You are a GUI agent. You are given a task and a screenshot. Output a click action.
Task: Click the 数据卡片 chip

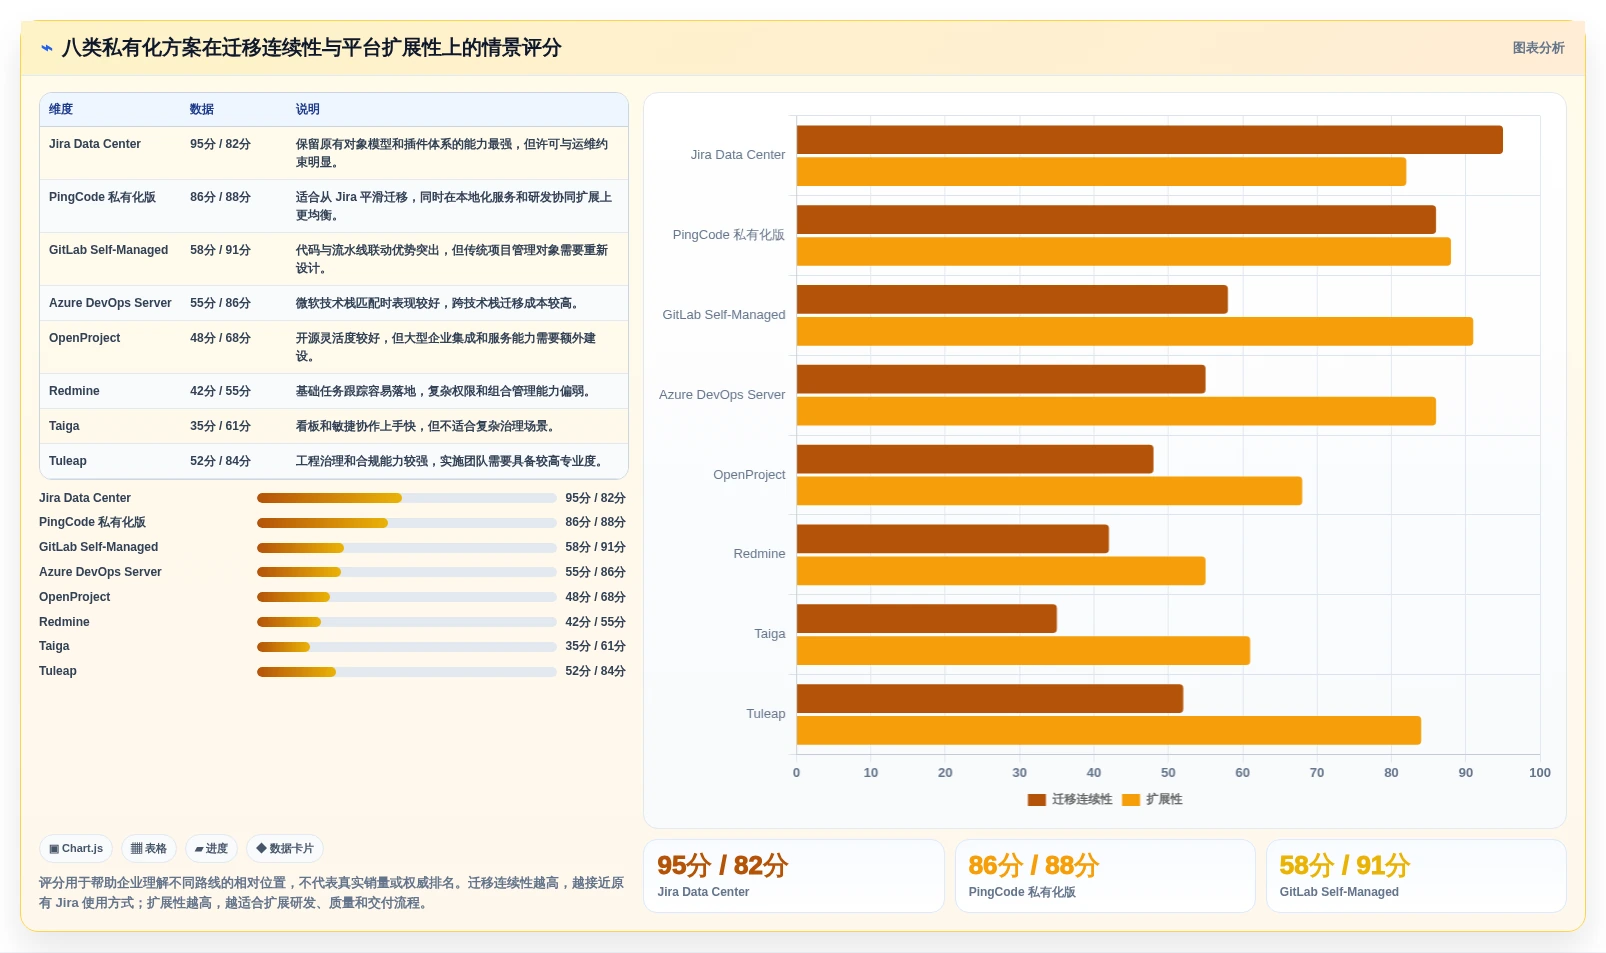285,848
